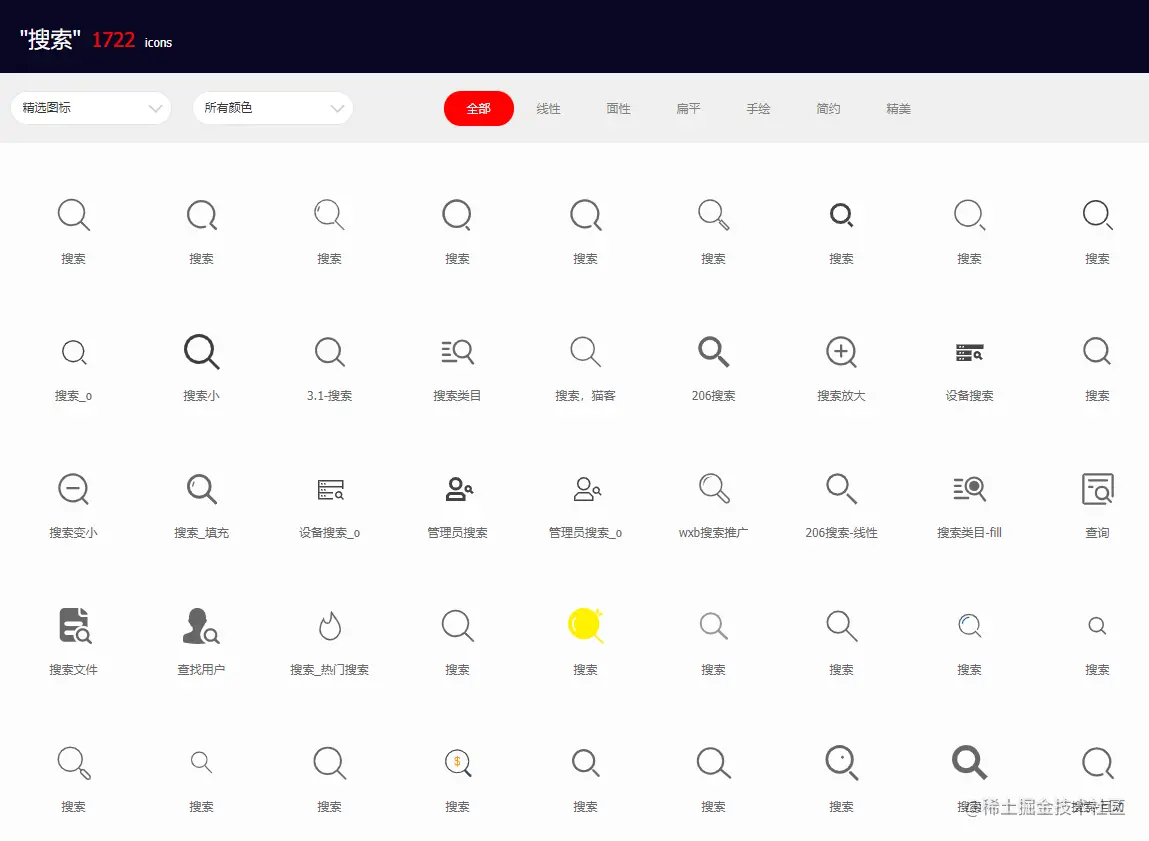Click the 管理员搜索 user search icon
The image size is (1149, 841).
[459, 489]
